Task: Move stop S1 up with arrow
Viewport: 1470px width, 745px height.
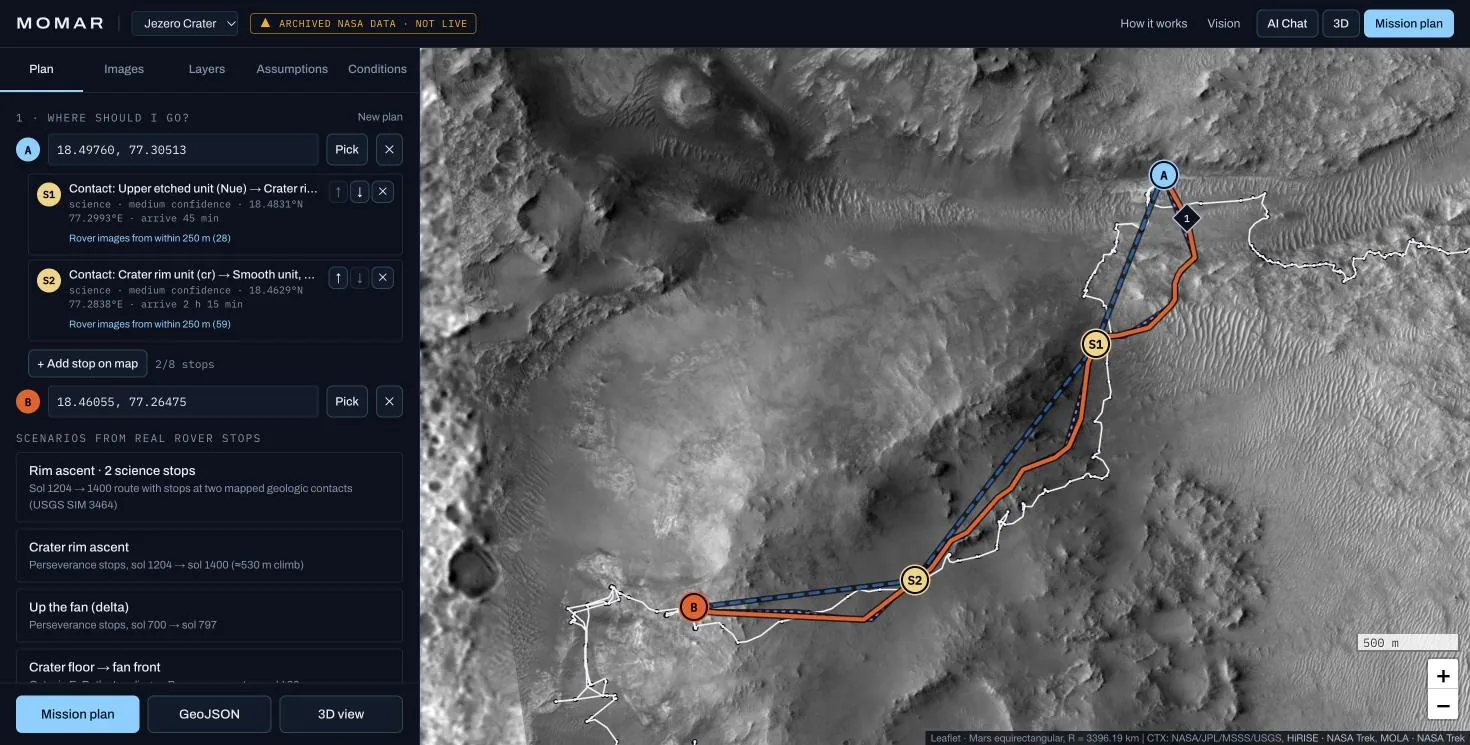Action: (x=338, y=192)
